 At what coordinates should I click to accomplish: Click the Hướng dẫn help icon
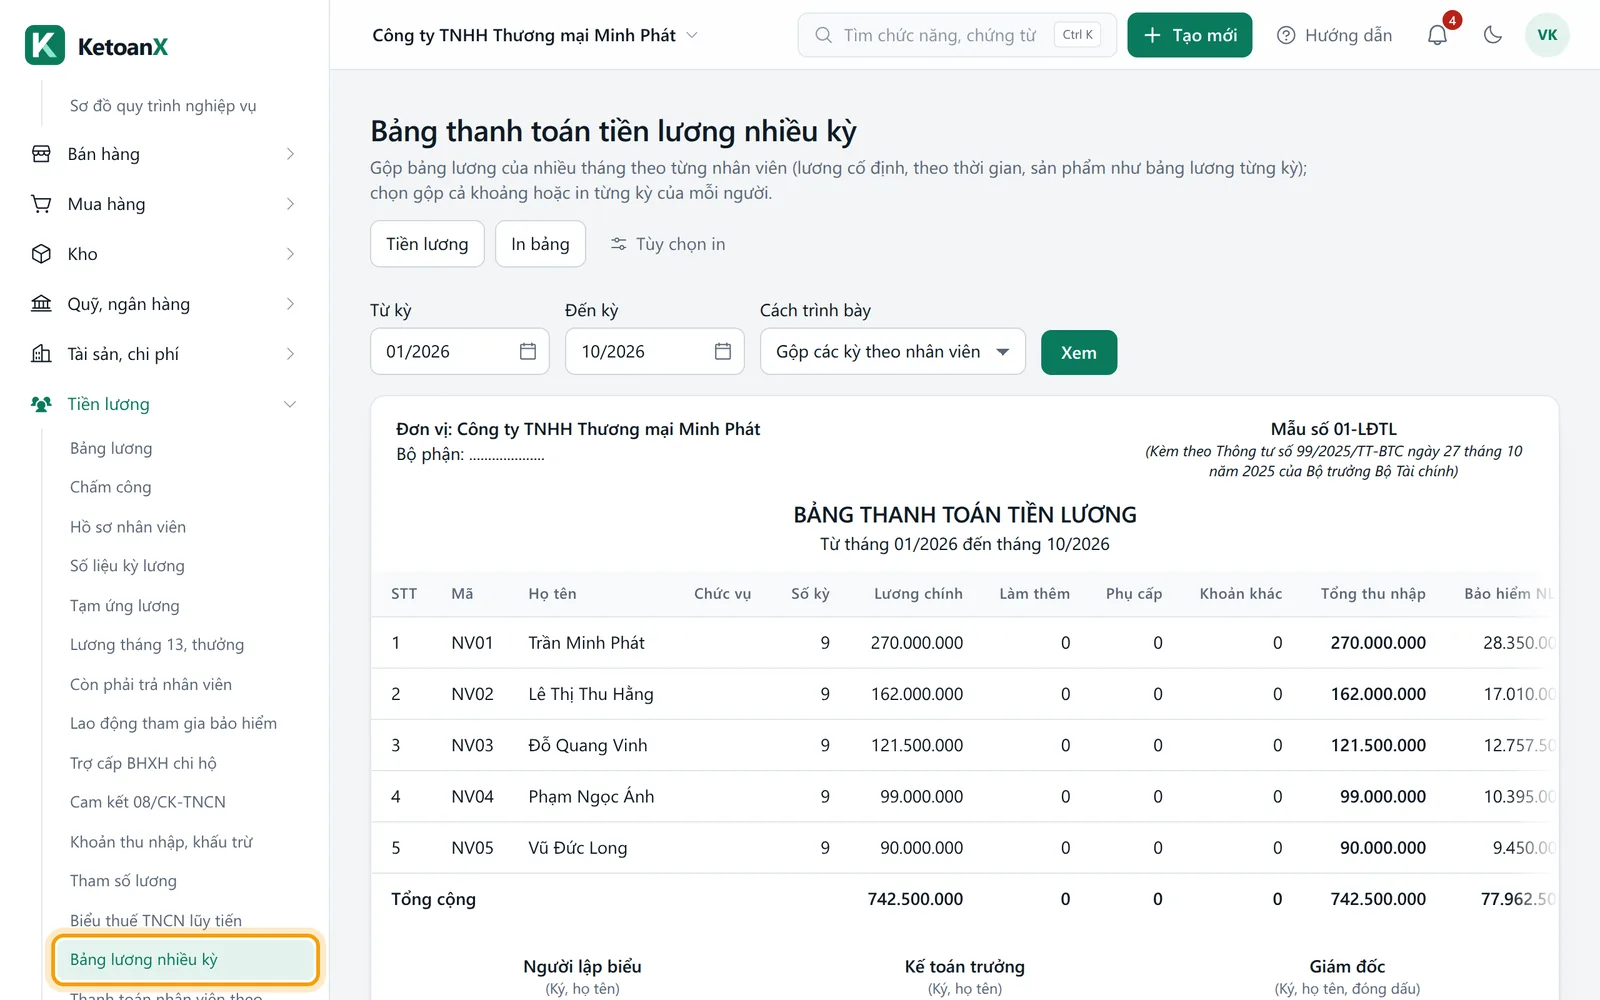pos(1286,35)
